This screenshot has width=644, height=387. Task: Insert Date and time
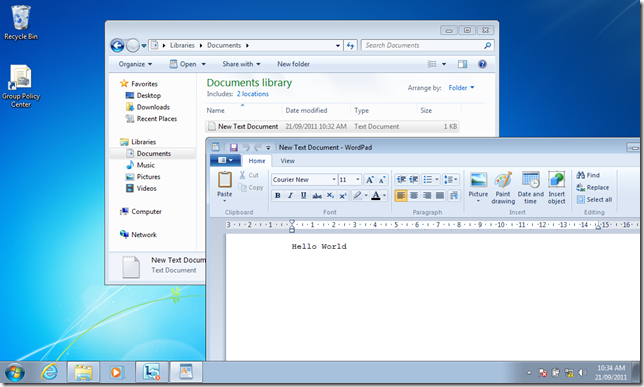[530, 180]
